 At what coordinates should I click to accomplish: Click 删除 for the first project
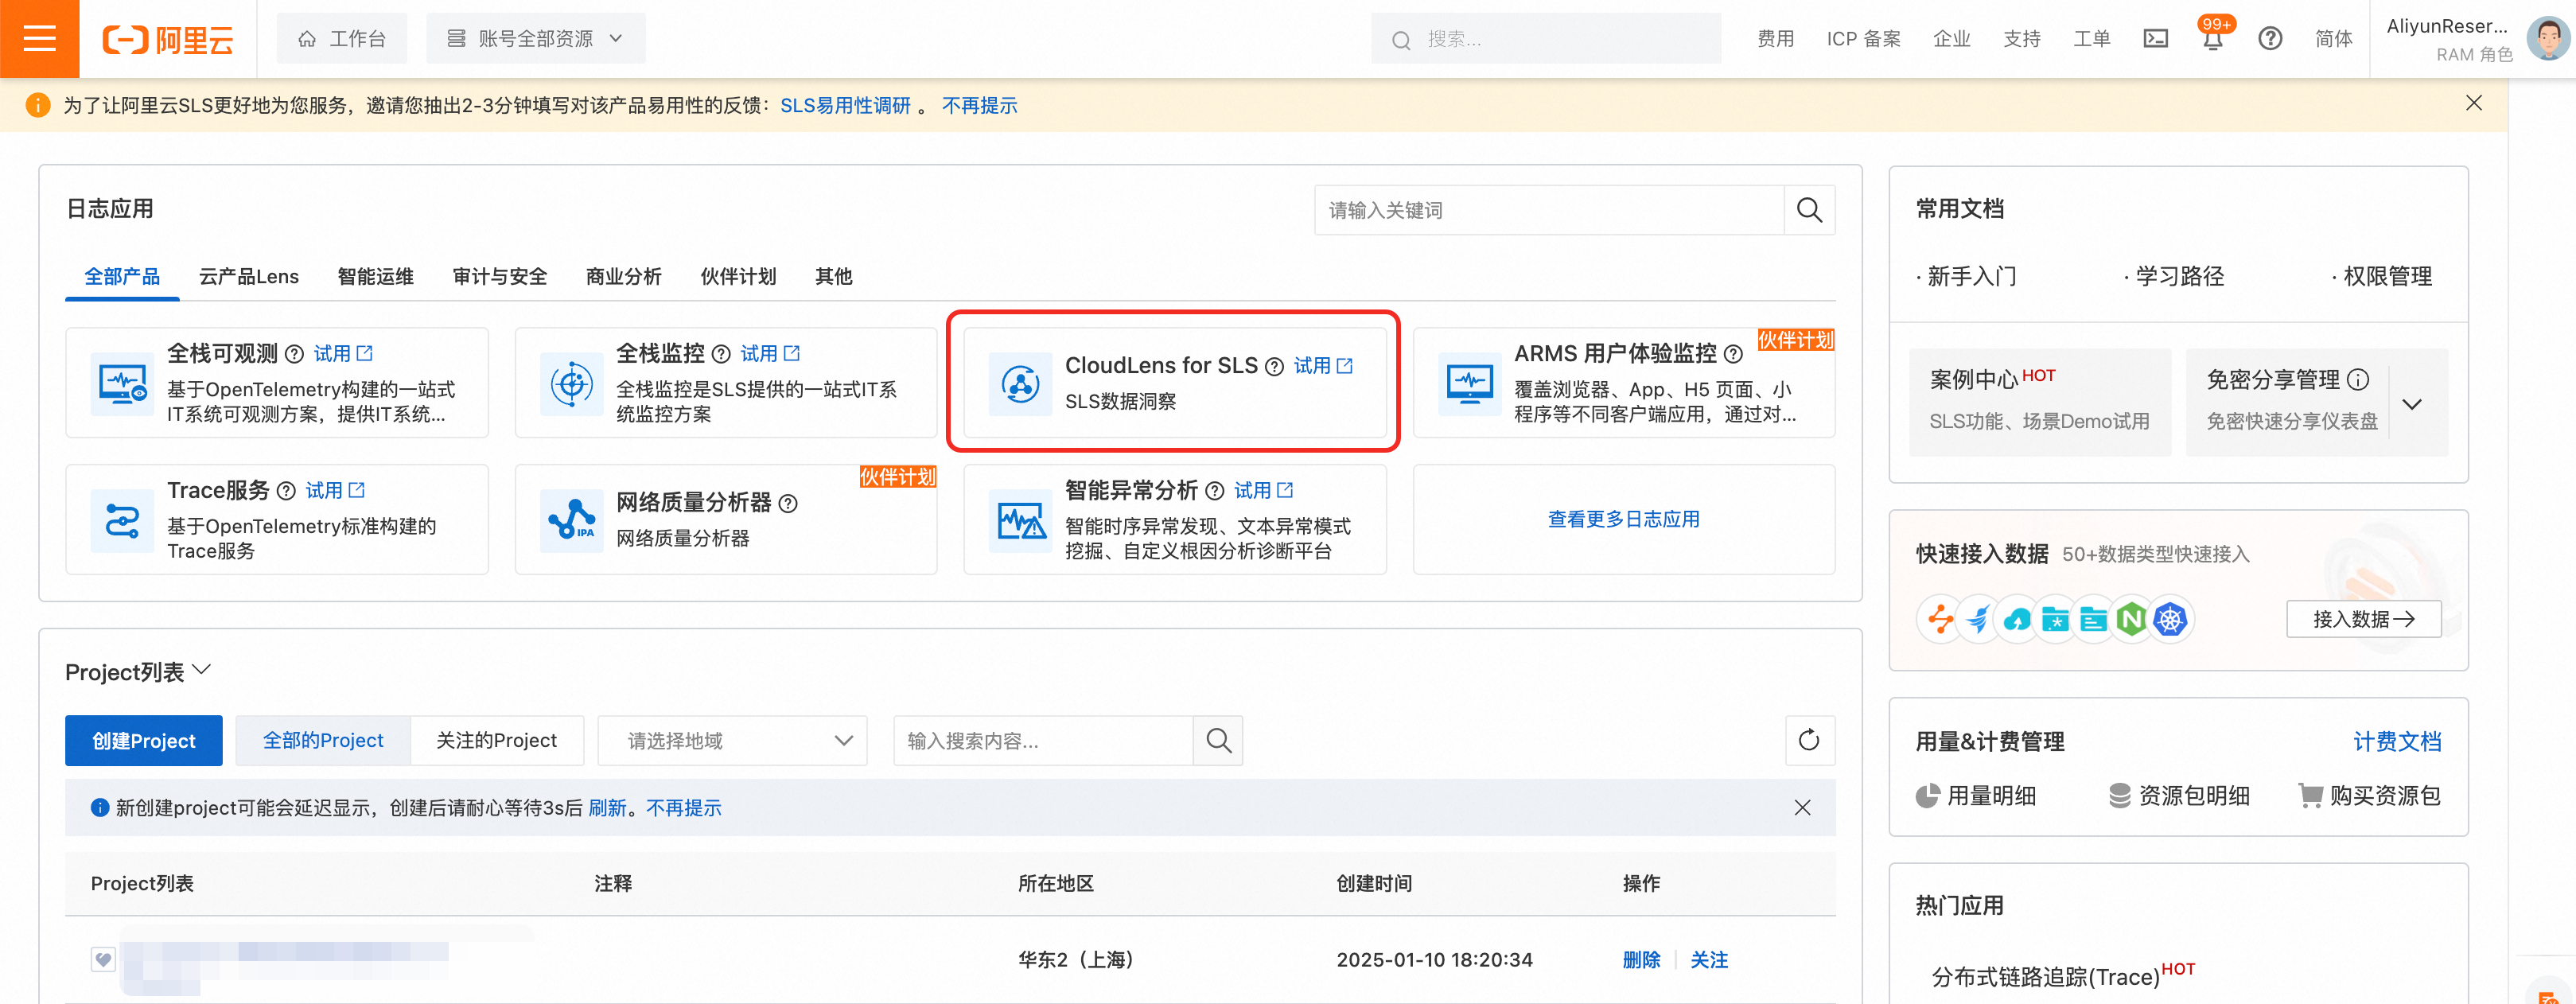tap(1641, 960)
